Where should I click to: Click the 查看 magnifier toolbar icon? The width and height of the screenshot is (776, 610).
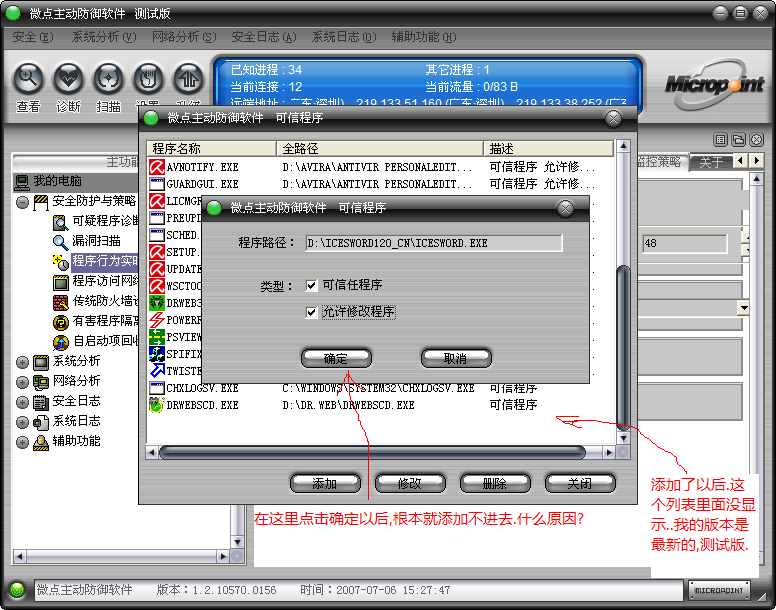tap(28, 78)
